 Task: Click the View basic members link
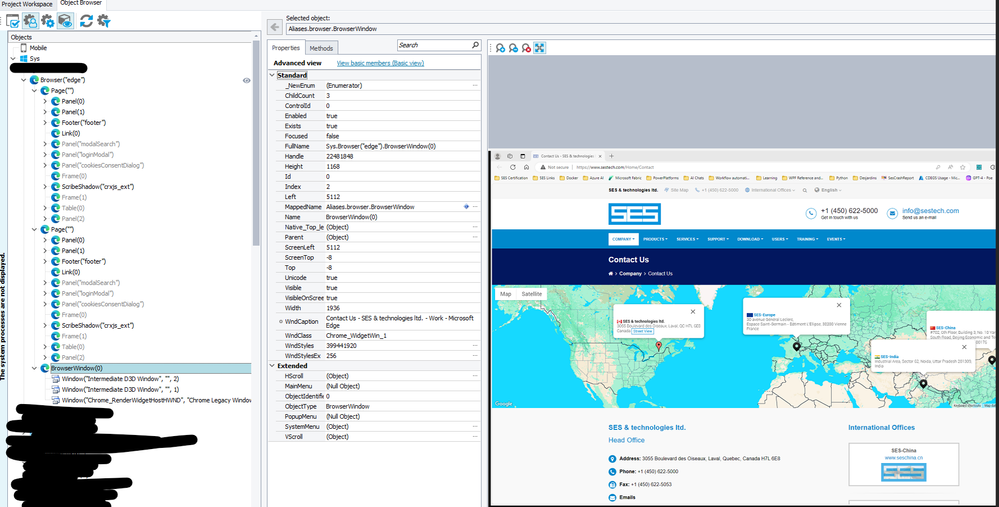380,63
